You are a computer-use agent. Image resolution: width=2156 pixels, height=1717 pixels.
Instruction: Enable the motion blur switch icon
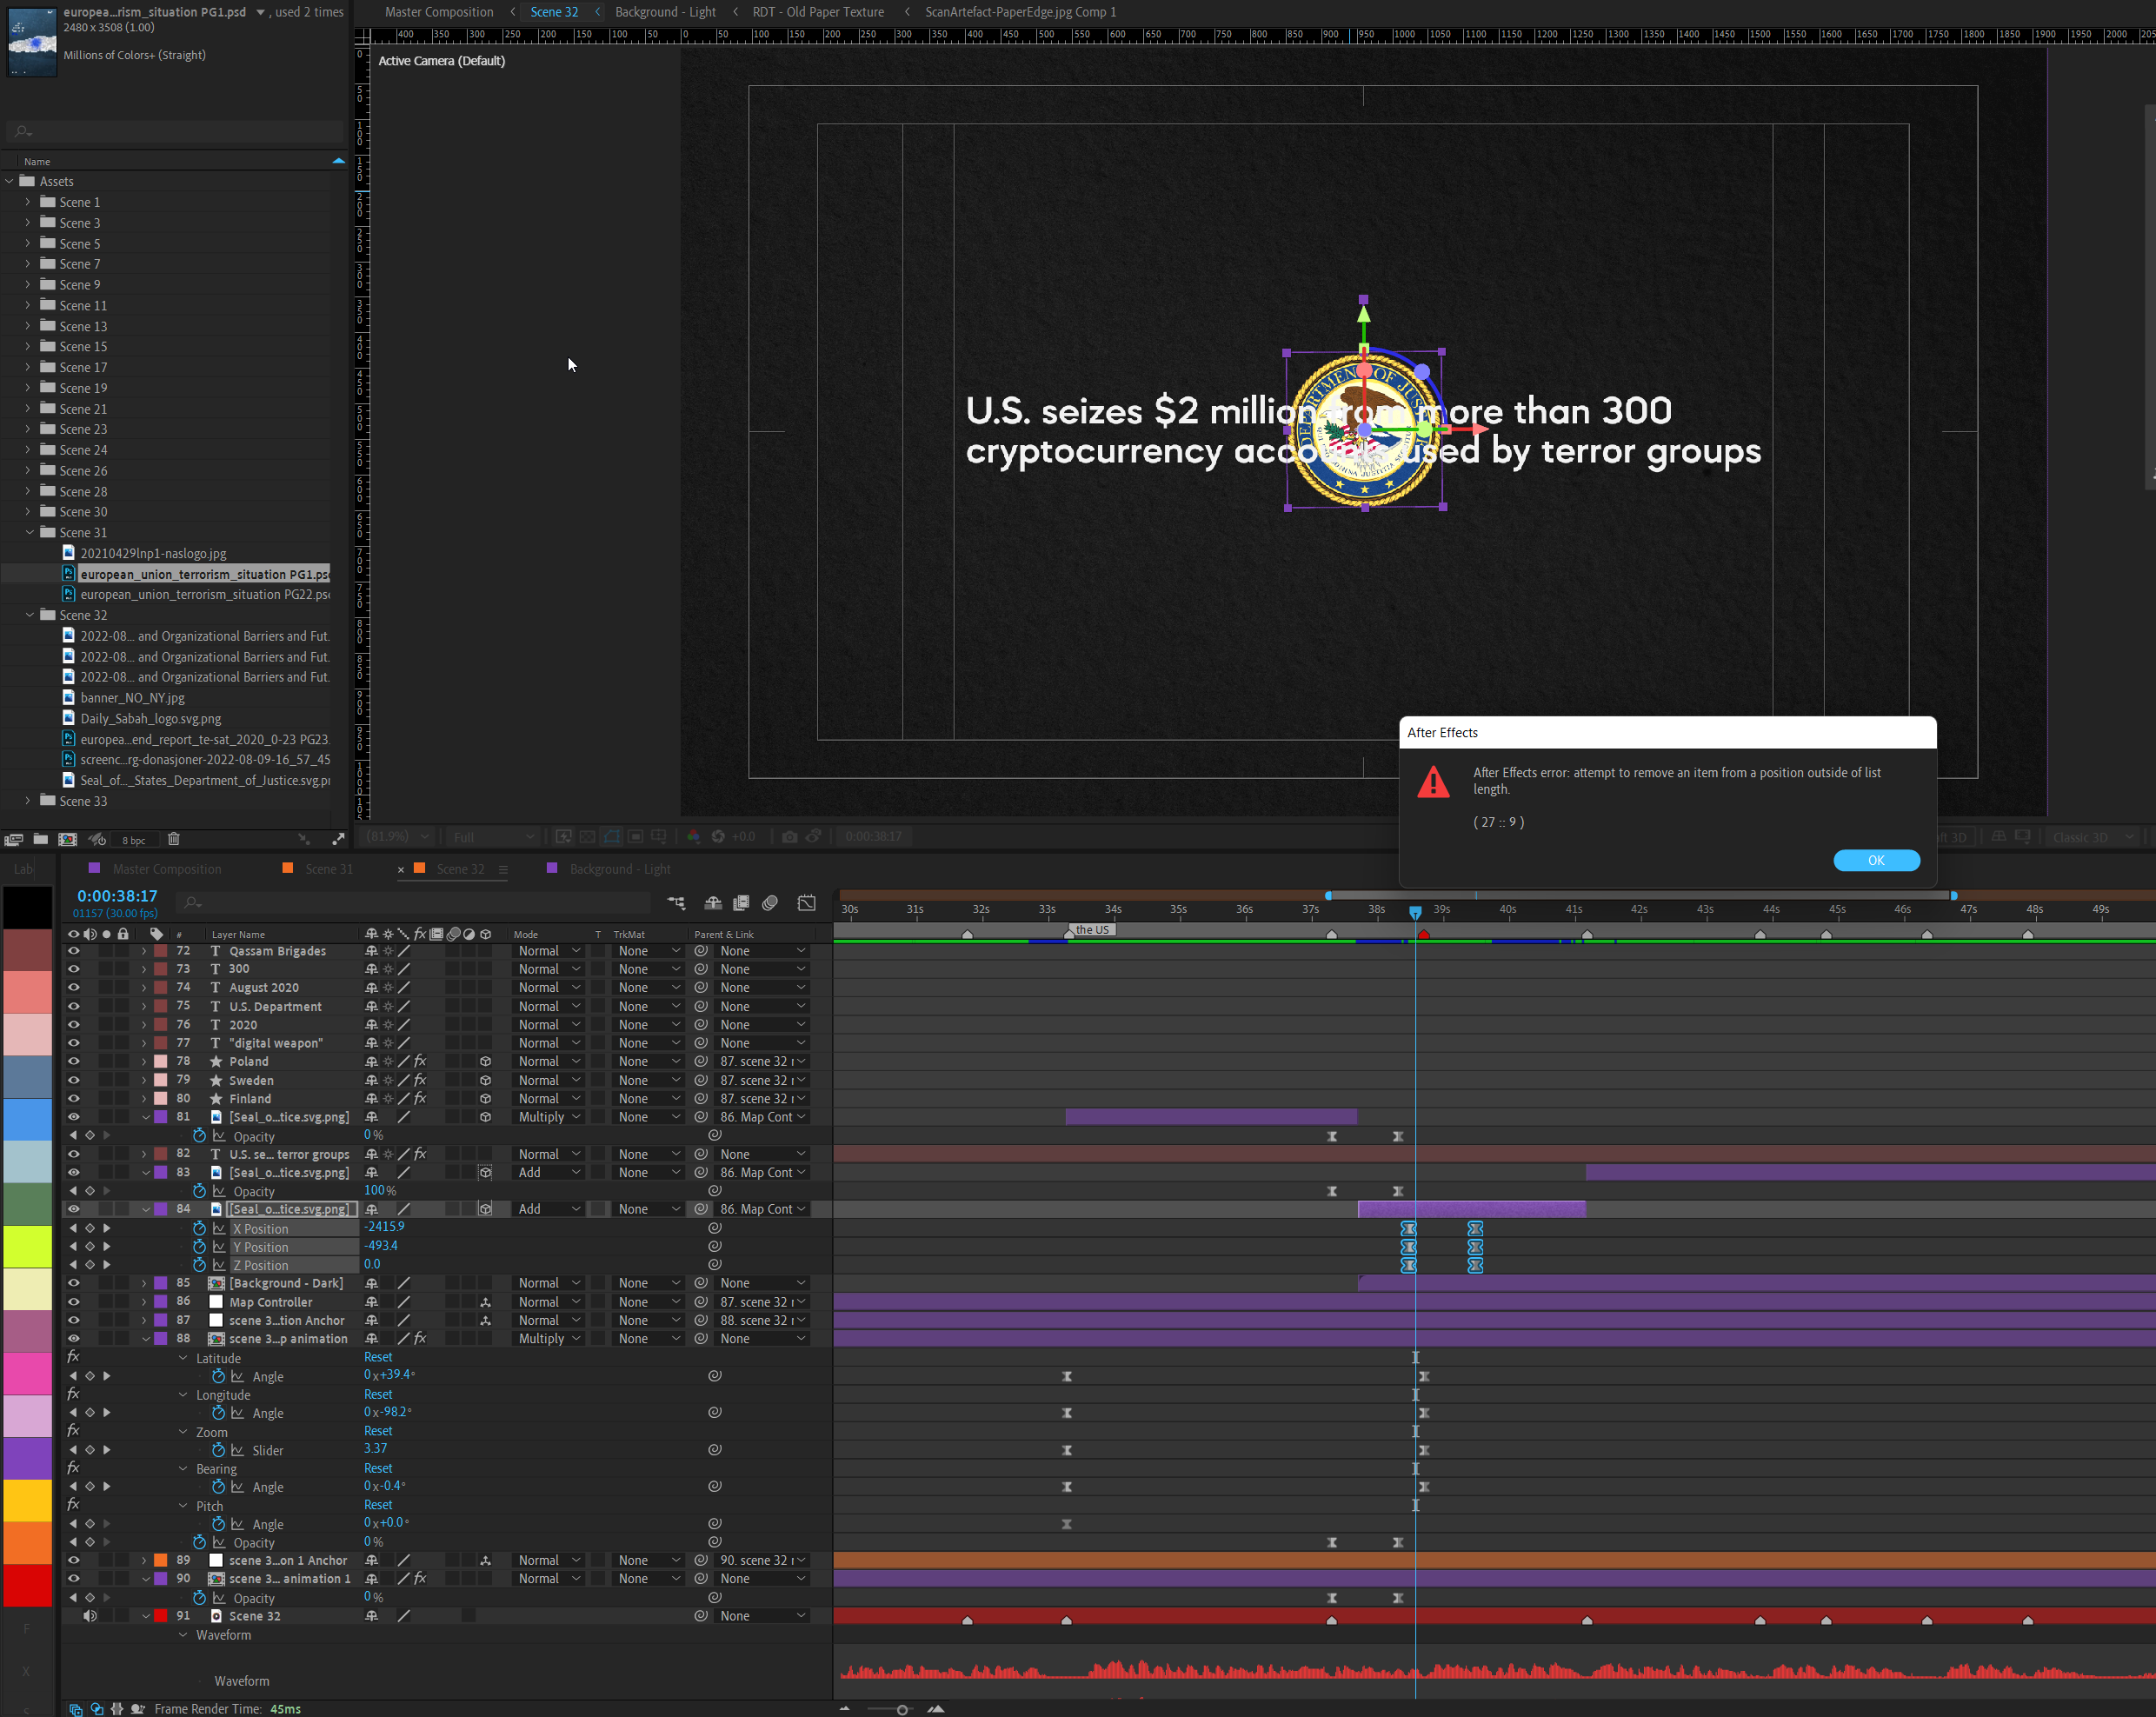coord(770,903)
